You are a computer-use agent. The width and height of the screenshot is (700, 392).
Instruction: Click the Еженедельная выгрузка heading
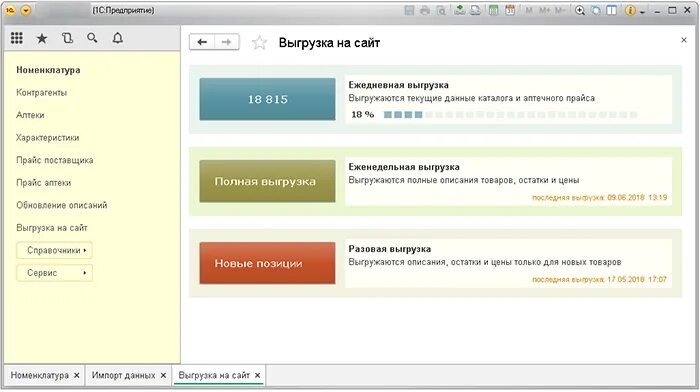pos(404,167)
